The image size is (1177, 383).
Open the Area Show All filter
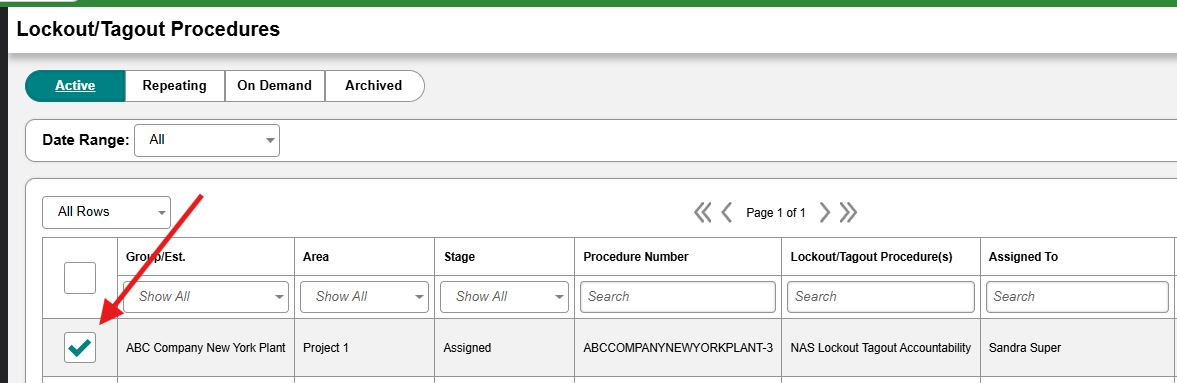click(364, 297)
